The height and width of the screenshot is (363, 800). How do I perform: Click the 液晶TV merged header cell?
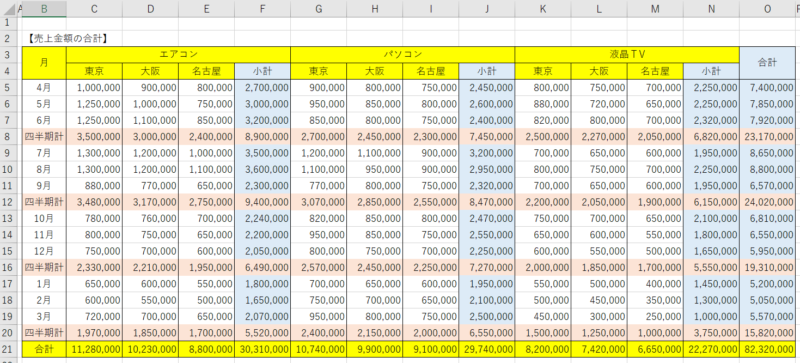[x=627, y=55]
